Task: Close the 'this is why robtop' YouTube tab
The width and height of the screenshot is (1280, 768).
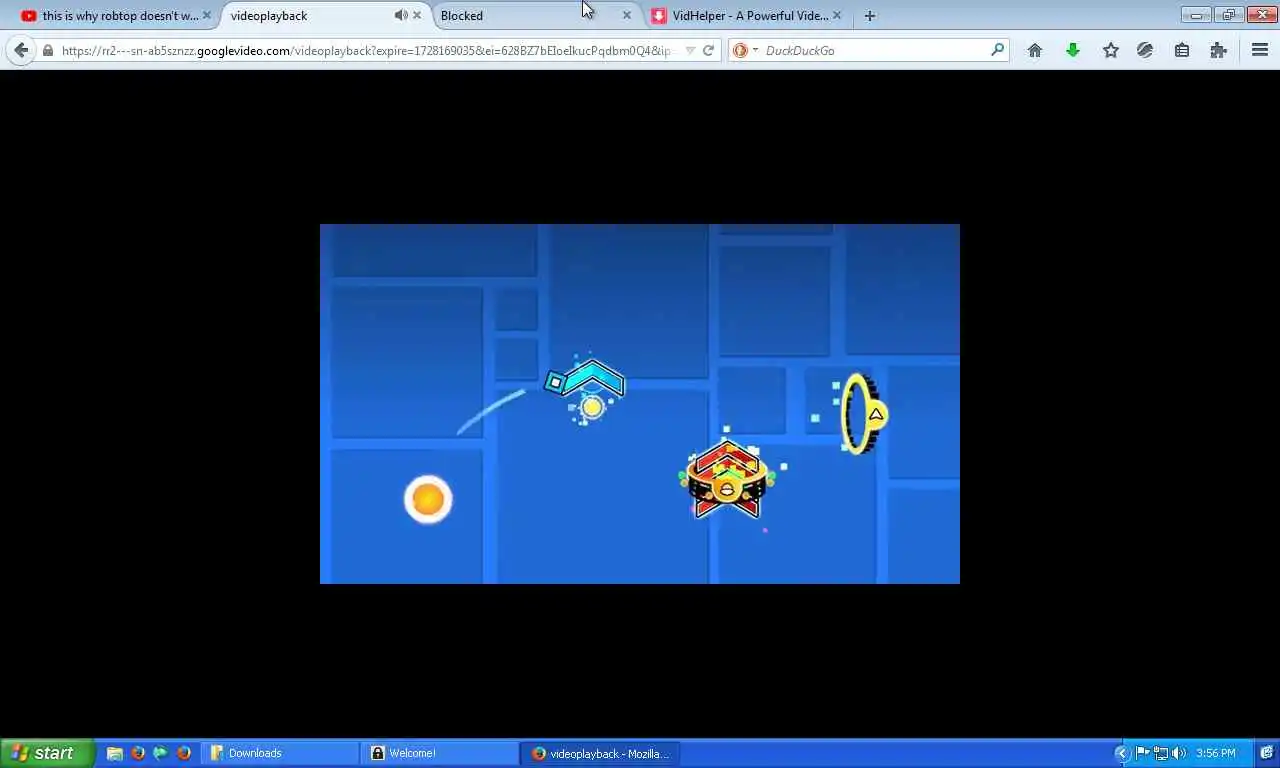Action: [207, 16]
